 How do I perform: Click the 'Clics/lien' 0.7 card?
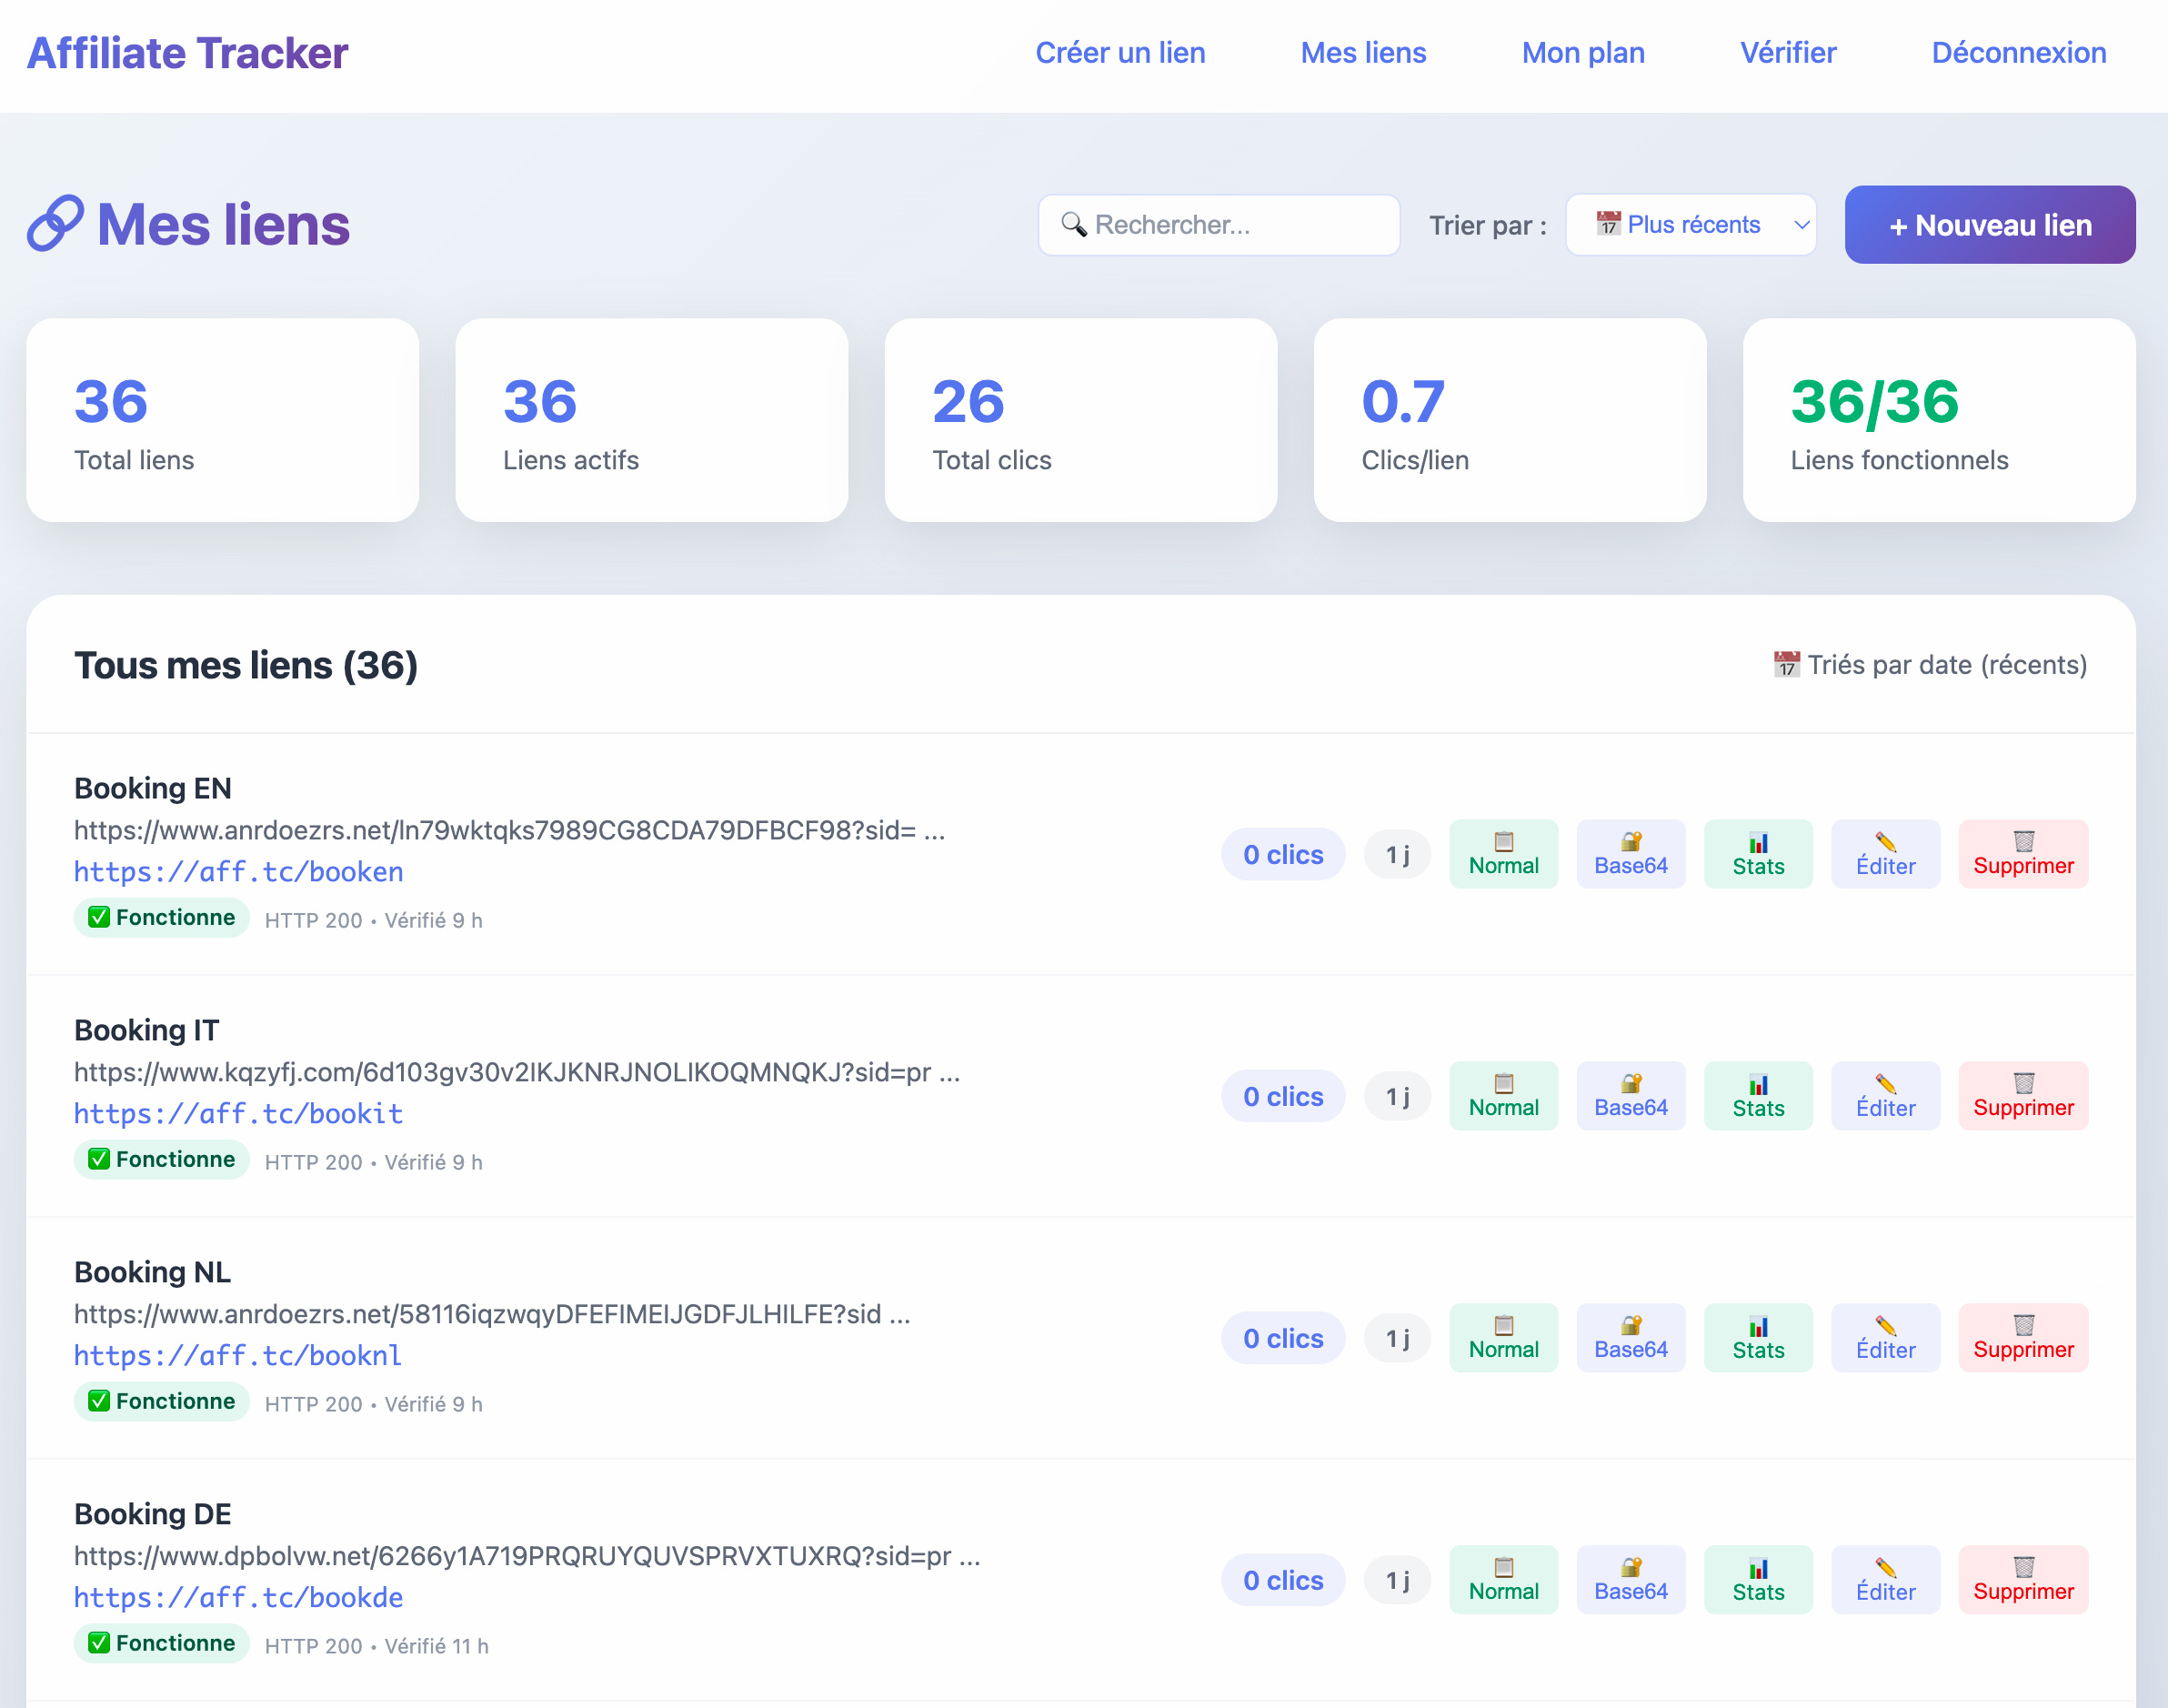pyautogui.click(x=1510, y=420)
